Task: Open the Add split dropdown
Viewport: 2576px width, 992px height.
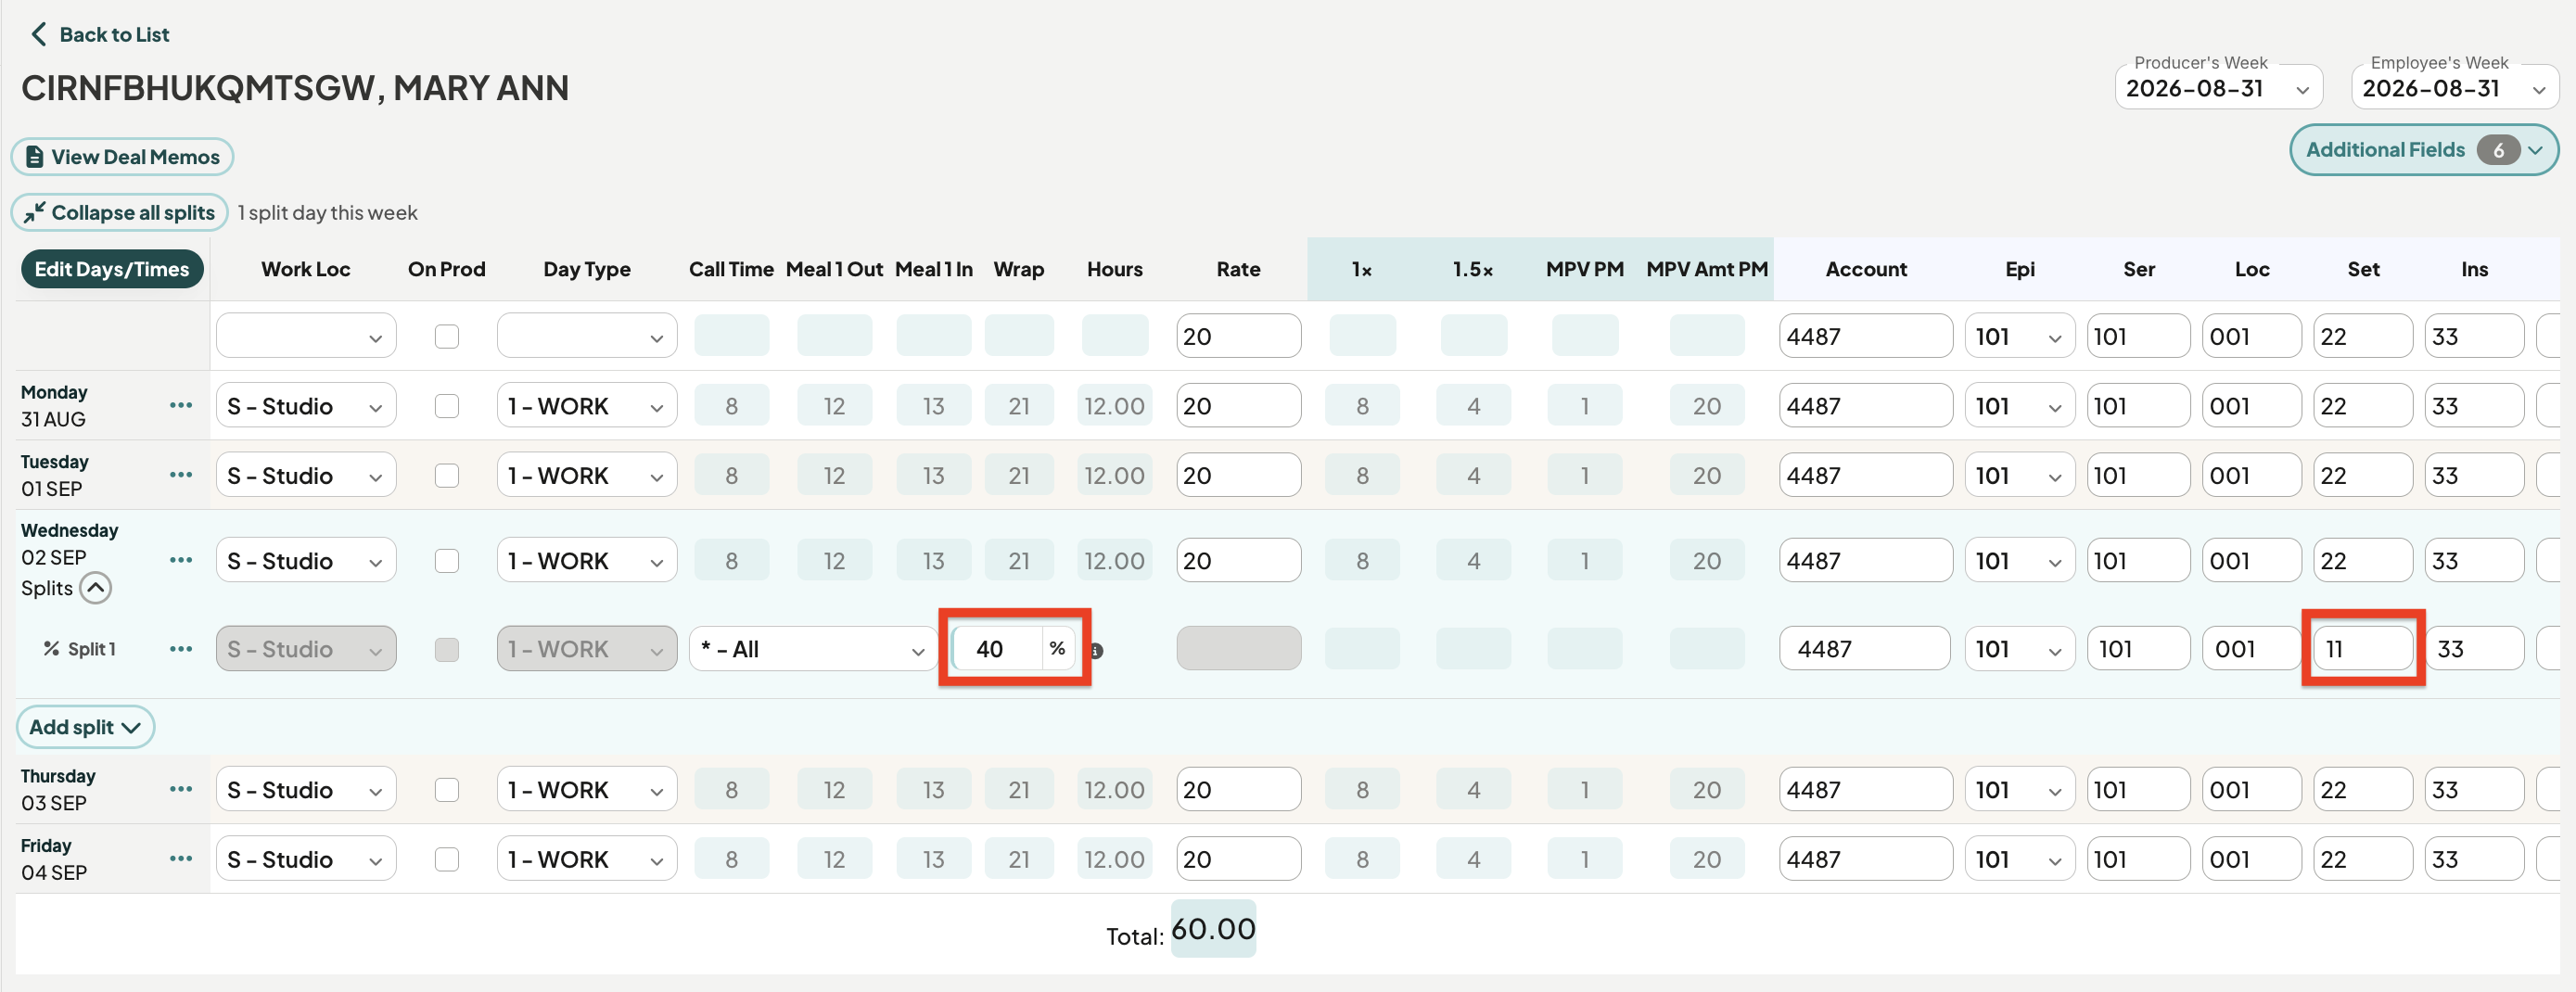Action: pos(85,727)
